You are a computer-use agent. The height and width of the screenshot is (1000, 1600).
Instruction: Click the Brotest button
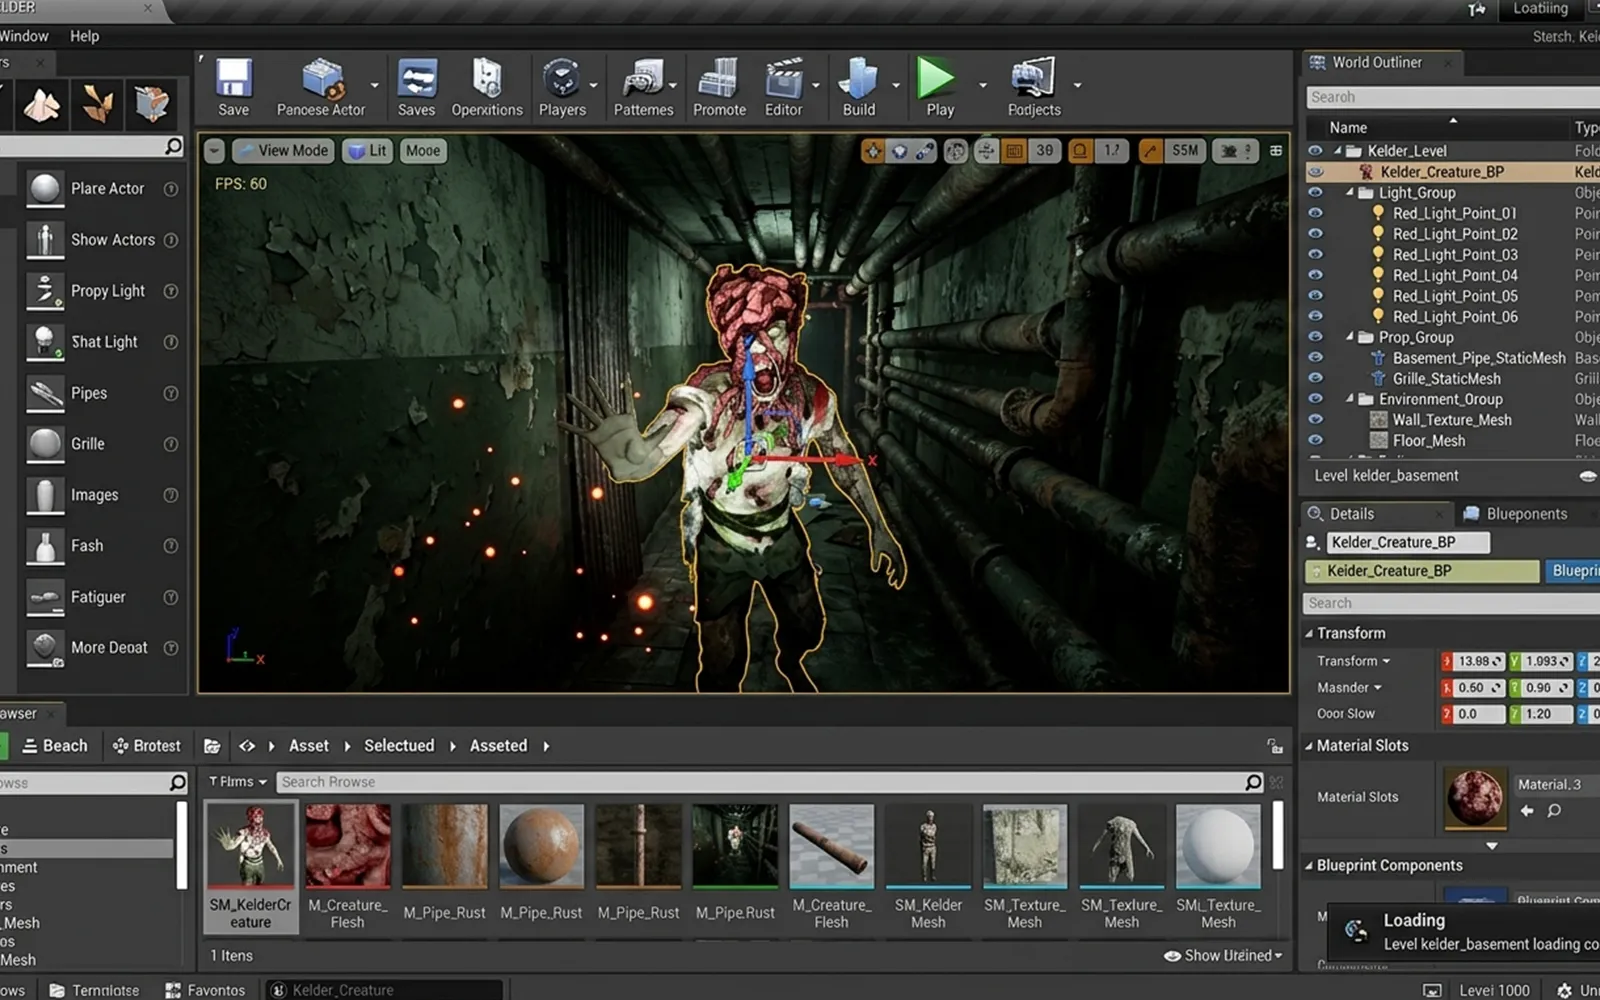(147, 746)
